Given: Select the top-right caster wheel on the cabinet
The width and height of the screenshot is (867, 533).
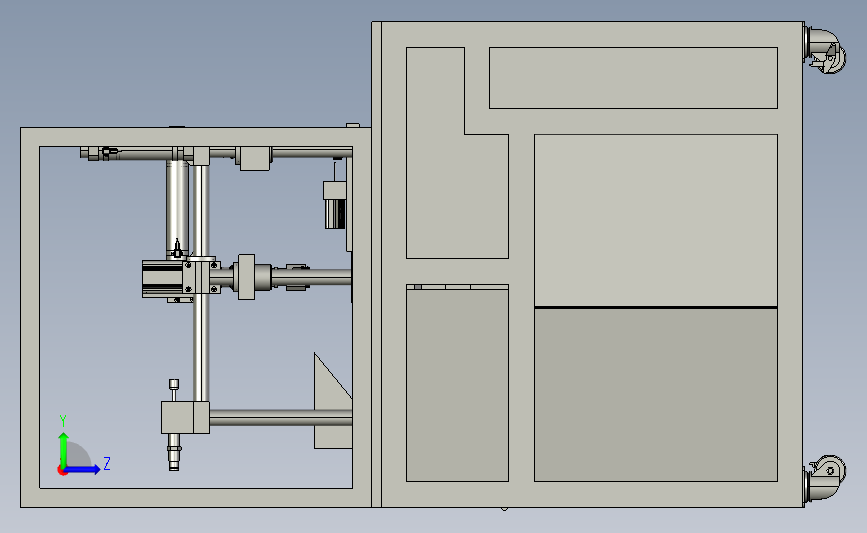Looking at the screenshot, I should coord(825,50).
